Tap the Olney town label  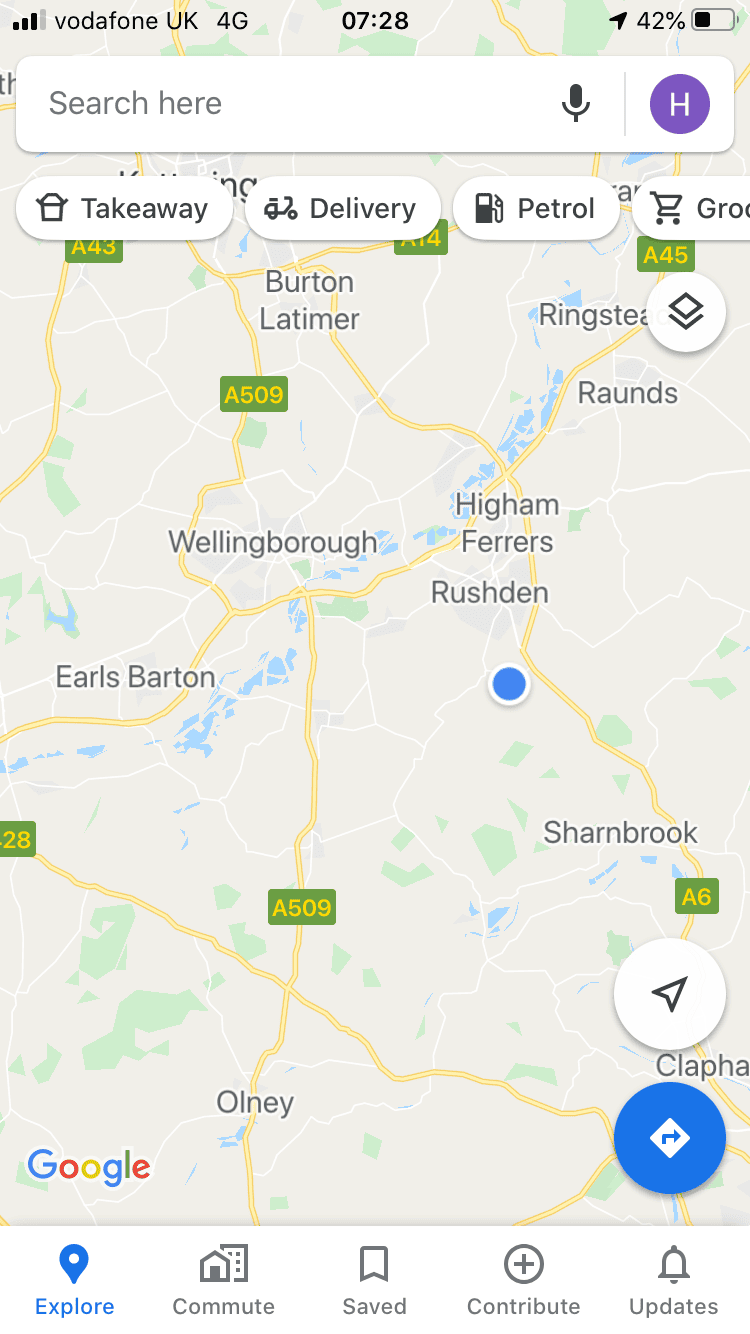(x=256, y=1103)
